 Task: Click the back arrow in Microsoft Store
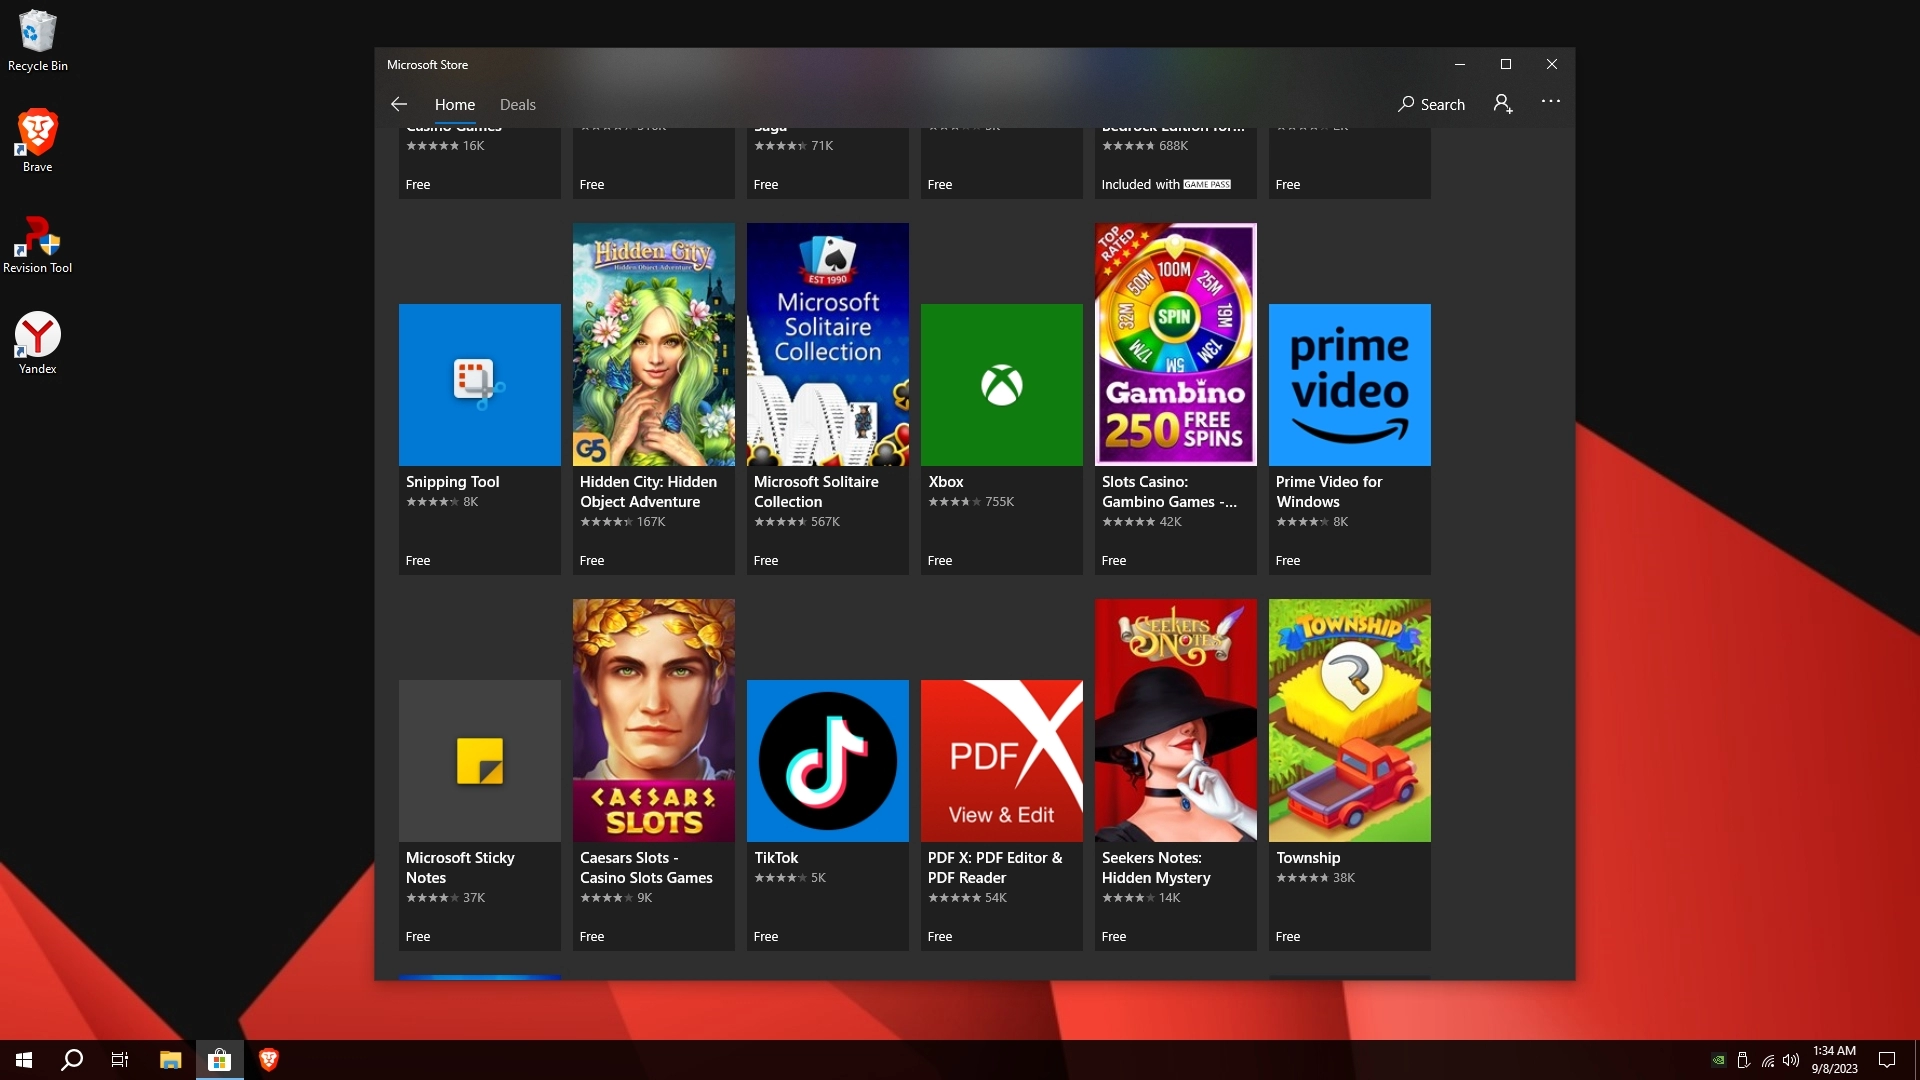click(x=399, y=104)
